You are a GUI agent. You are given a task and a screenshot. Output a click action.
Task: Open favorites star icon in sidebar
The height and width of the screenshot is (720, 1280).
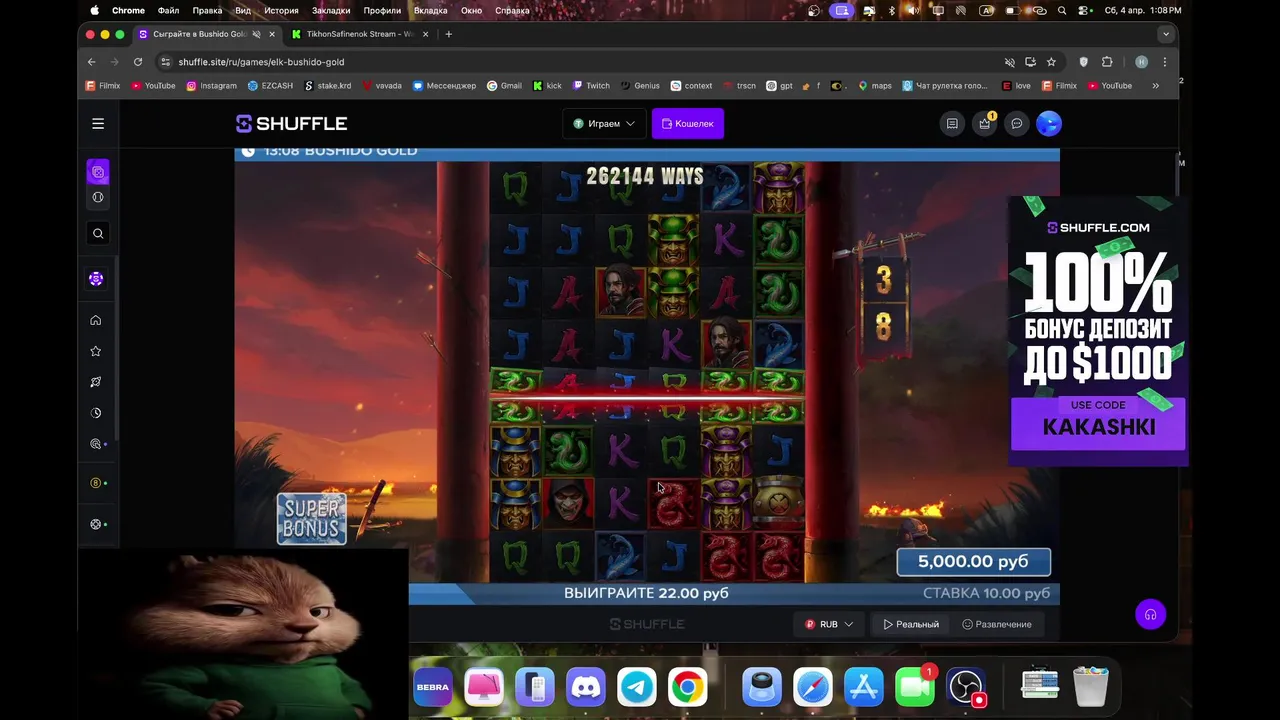click(x=96, y=351)
